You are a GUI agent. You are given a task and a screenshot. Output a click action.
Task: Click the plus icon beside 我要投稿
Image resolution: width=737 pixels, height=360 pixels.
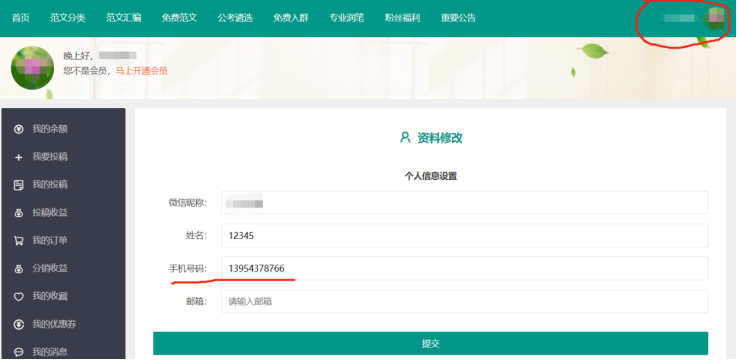click(19, 157)
